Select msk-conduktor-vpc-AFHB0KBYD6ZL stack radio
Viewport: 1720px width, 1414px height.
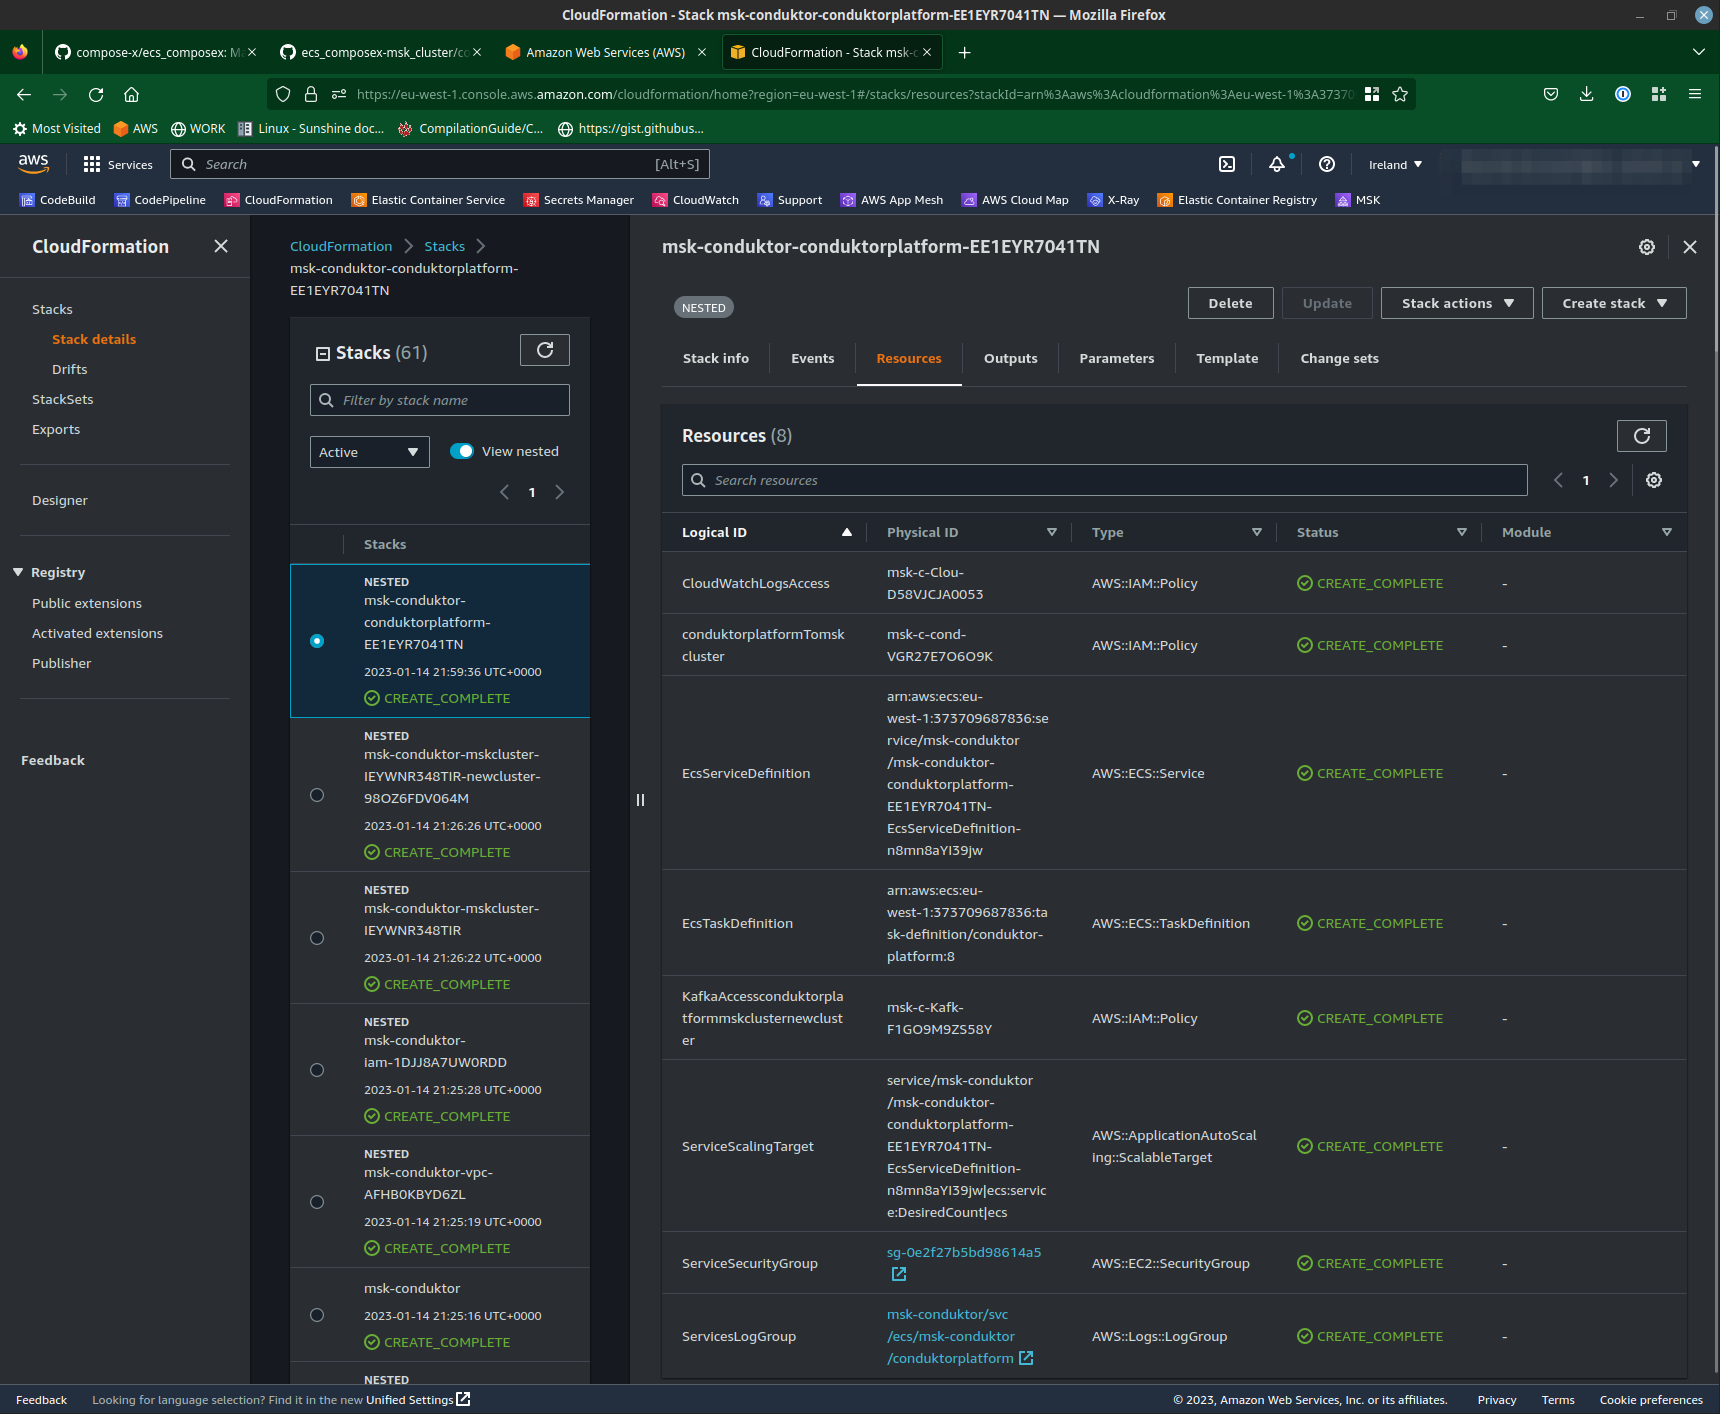pyautogui.click(x=317, y=1202)
